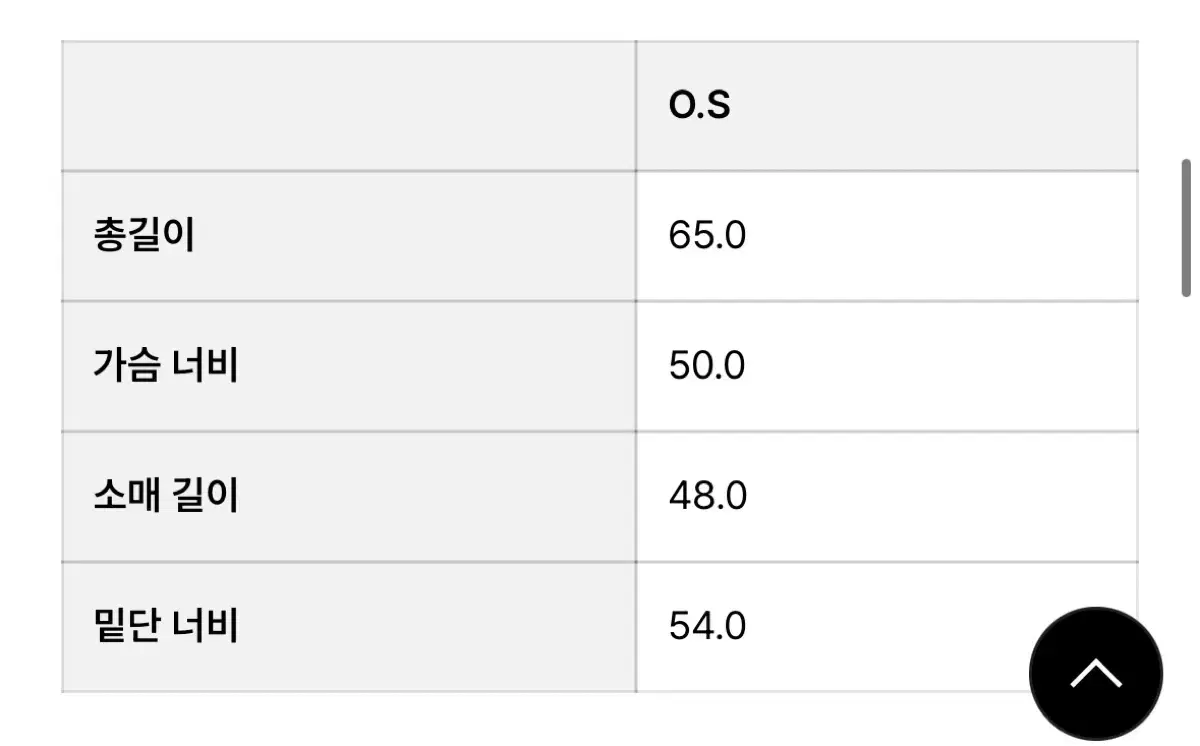Viewport: 1200px width, 746px height.
Task: Click blank white area above the size table
Action: tap(600, 19)
